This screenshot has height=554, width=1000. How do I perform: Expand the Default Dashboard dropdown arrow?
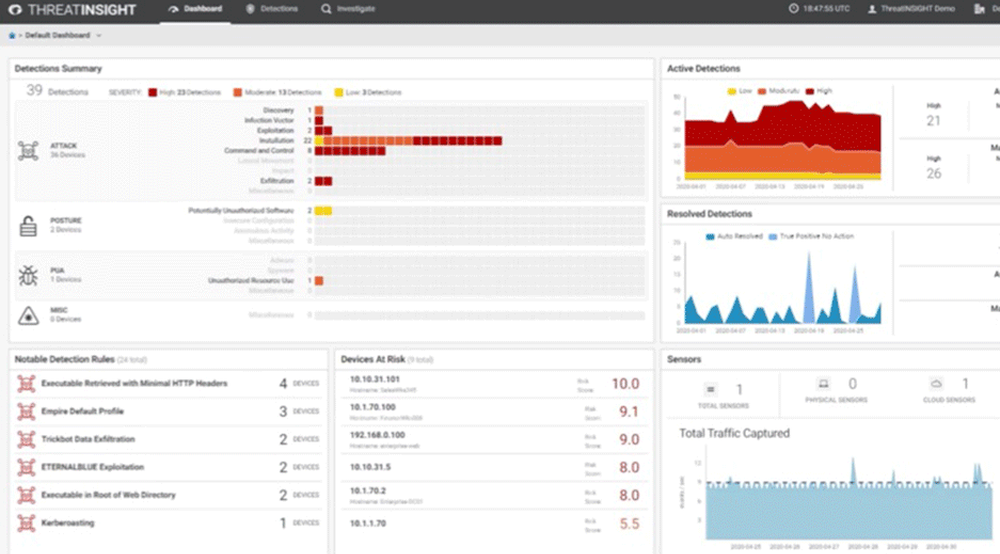[99, 36]
